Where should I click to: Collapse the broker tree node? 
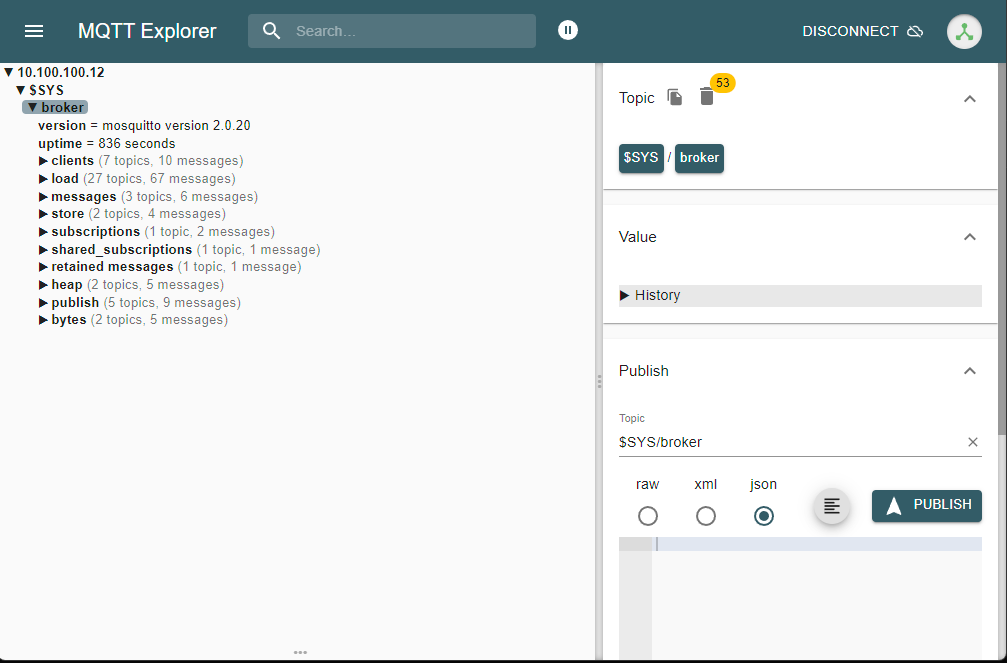coord(32,107)
